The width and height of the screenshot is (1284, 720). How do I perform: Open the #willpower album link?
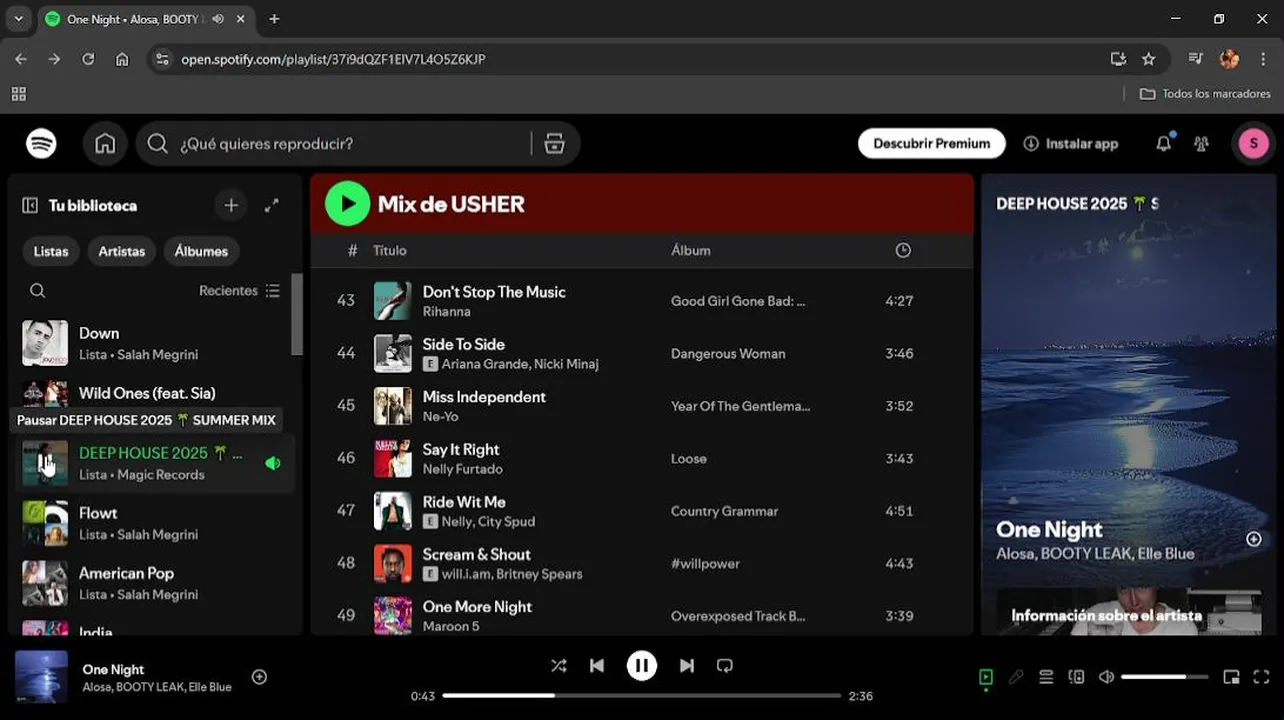pyautogui.click(x=705, y=564)
